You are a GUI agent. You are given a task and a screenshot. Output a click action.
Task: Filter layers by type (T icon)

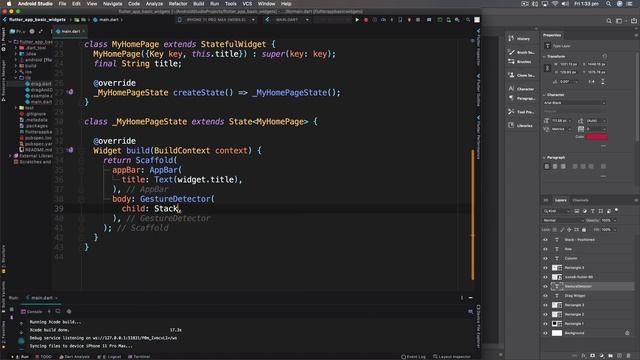tap(593, 211)
